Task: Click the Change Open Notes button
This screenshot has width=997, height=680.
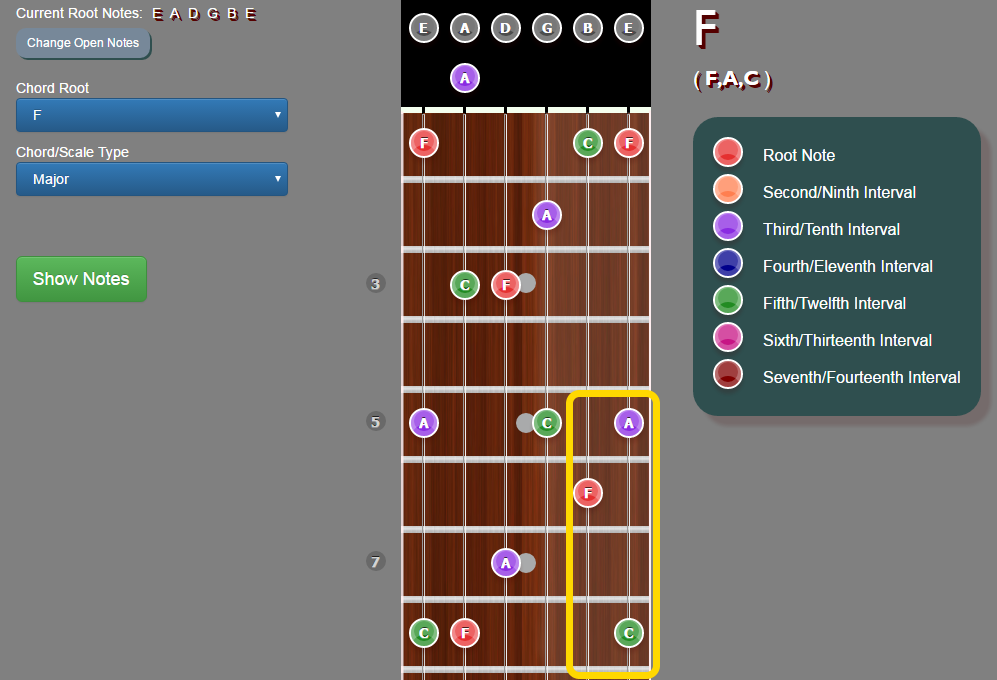Action: point(83,43)
